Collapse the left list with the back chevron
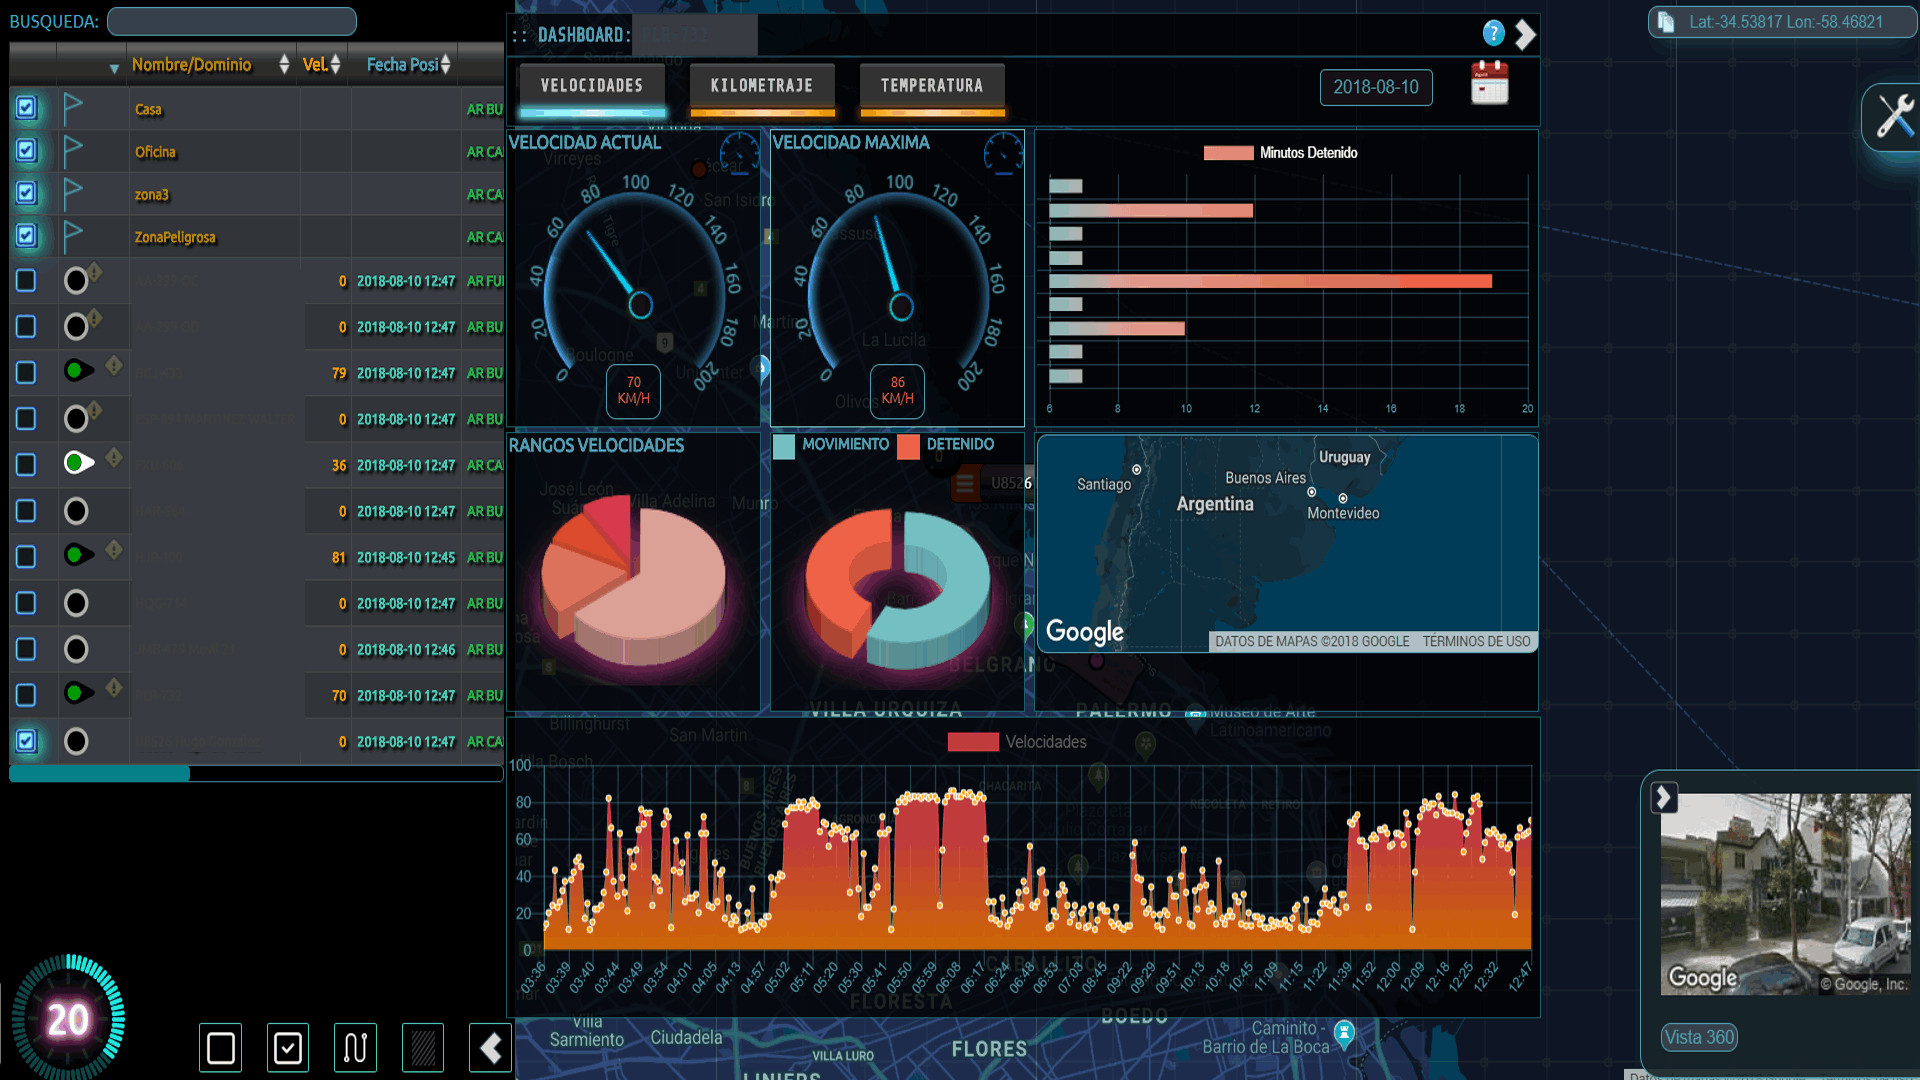 490,1047
